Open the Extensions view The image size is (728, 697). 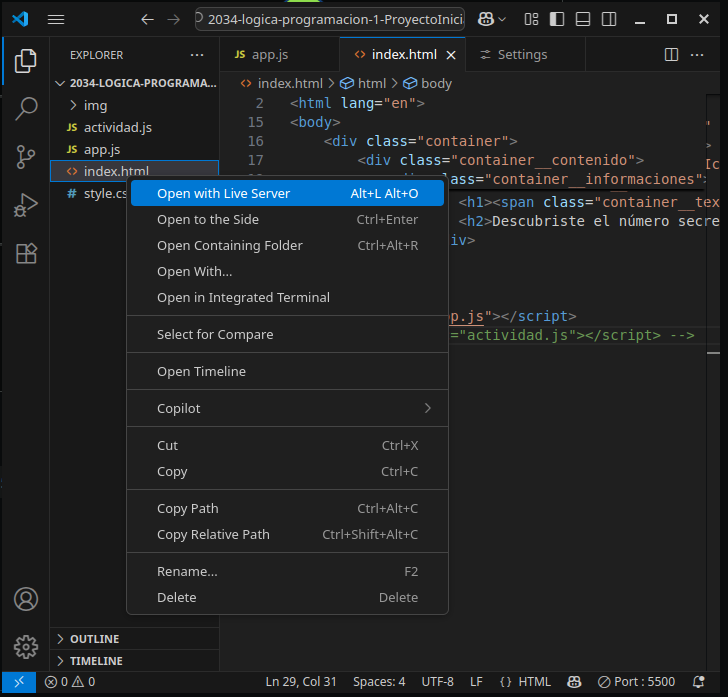pyautogui.click(x=26, y=254)
